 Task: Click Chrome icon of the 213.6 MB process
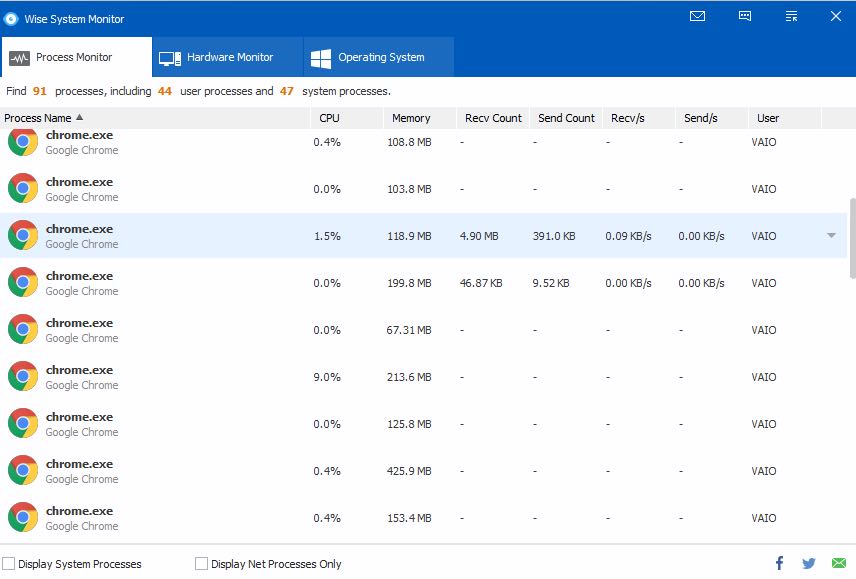click(23, 376)
